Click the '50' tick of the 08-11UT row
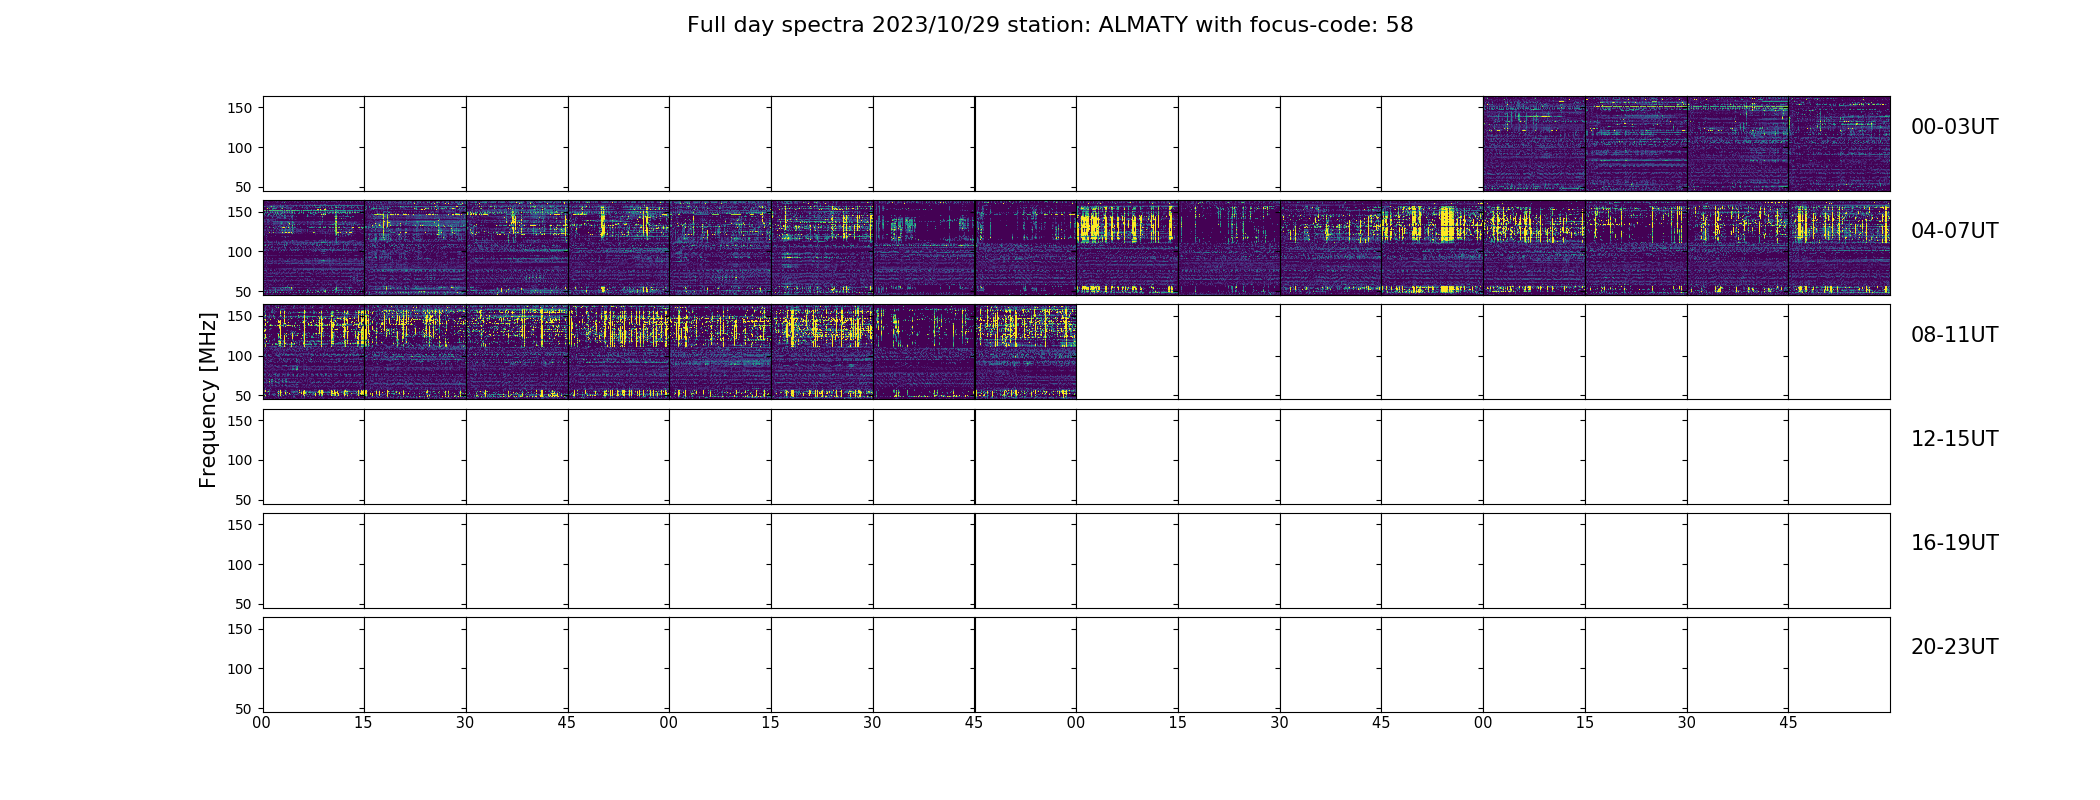Screen dimensions: 2100x800 pyautogui.click(x=244, y=395)
